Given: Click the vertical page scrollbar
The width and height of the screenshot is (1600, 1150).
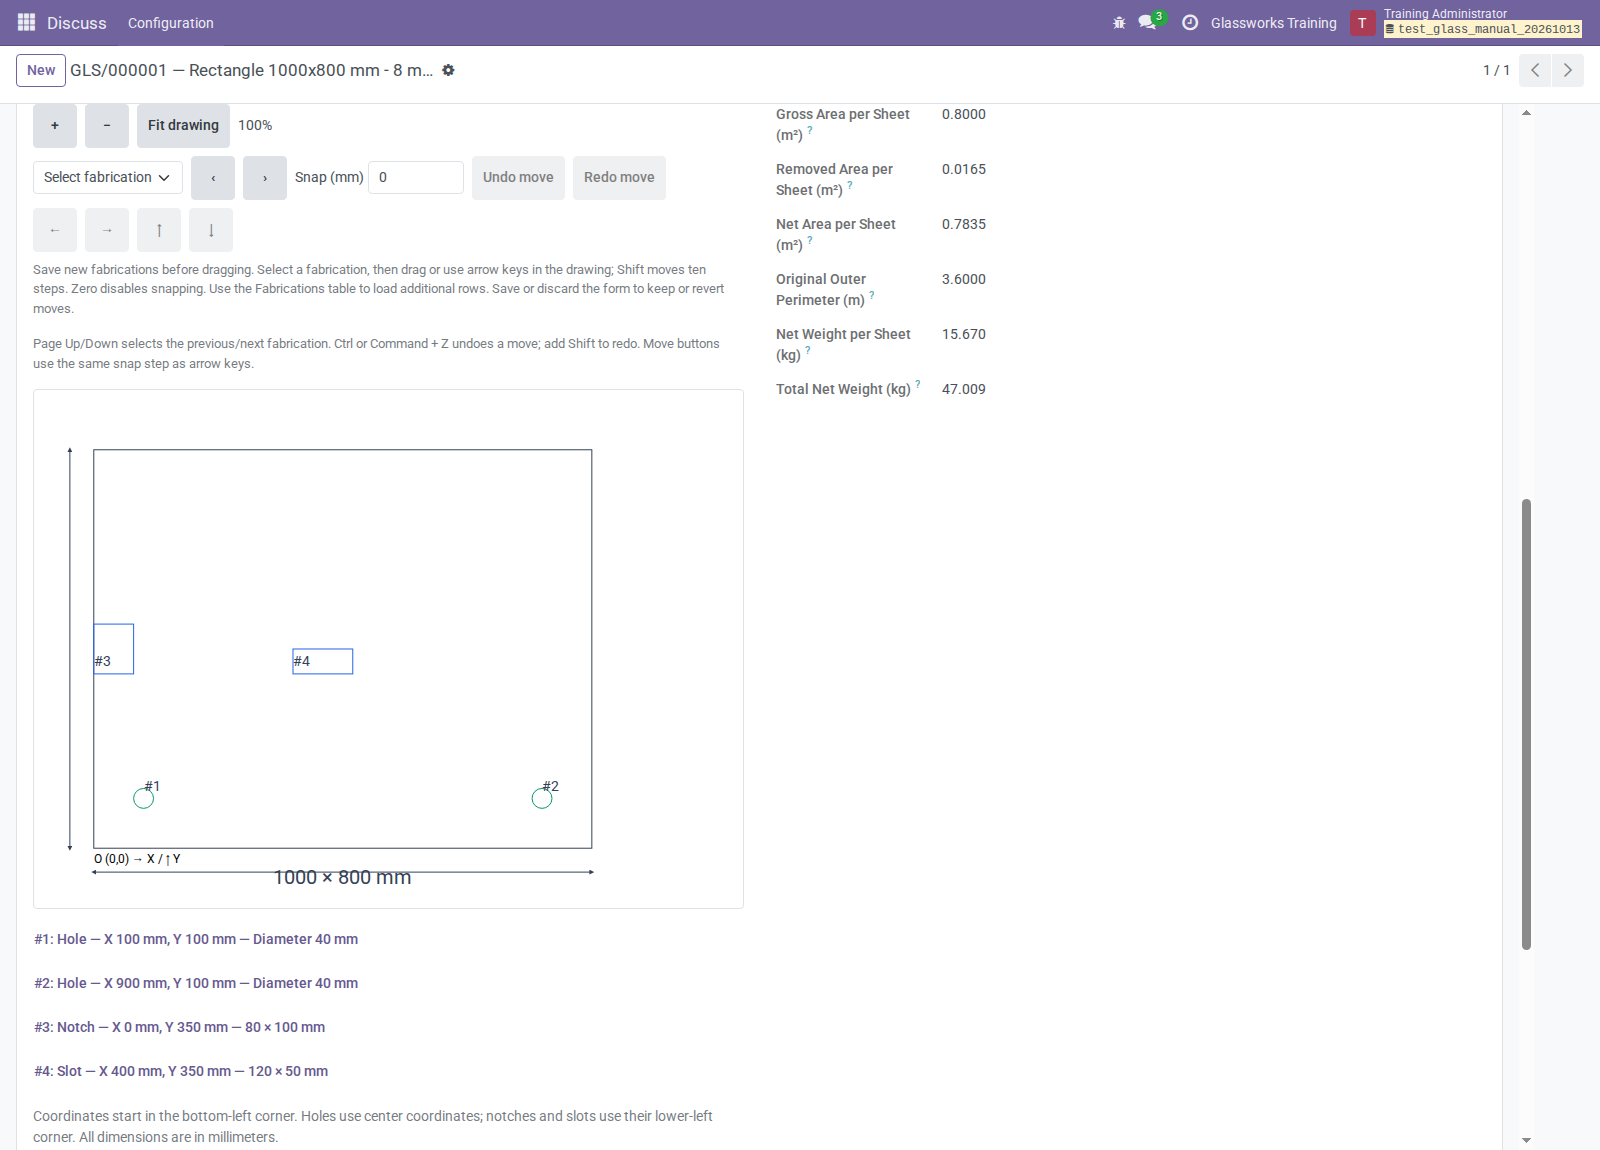Looking at the screenshot, I should (1526, 724).
